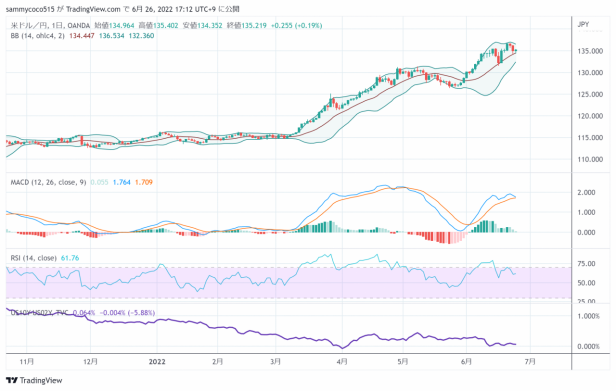Screen dimensions: 616x391
Task: Click the publish date '6月 26, 2022 17:12 UTC+9'
Action: click(174, 9)
